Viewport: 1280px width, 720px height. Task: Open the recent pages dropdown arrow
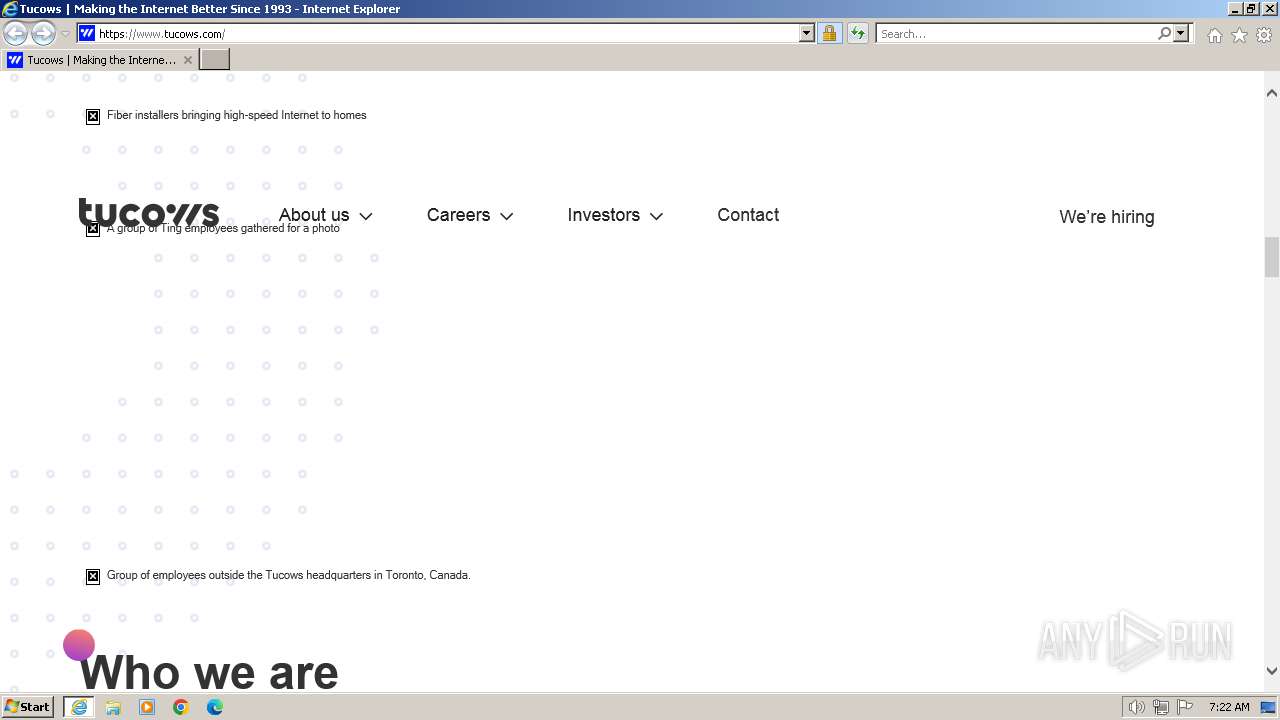[x=66, y=34]
